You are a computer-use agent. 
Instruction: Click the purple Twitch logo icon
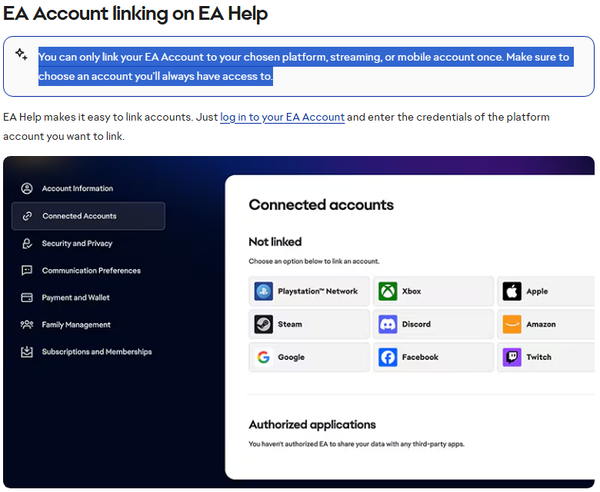pyautogui.click(x=512, y=357)
